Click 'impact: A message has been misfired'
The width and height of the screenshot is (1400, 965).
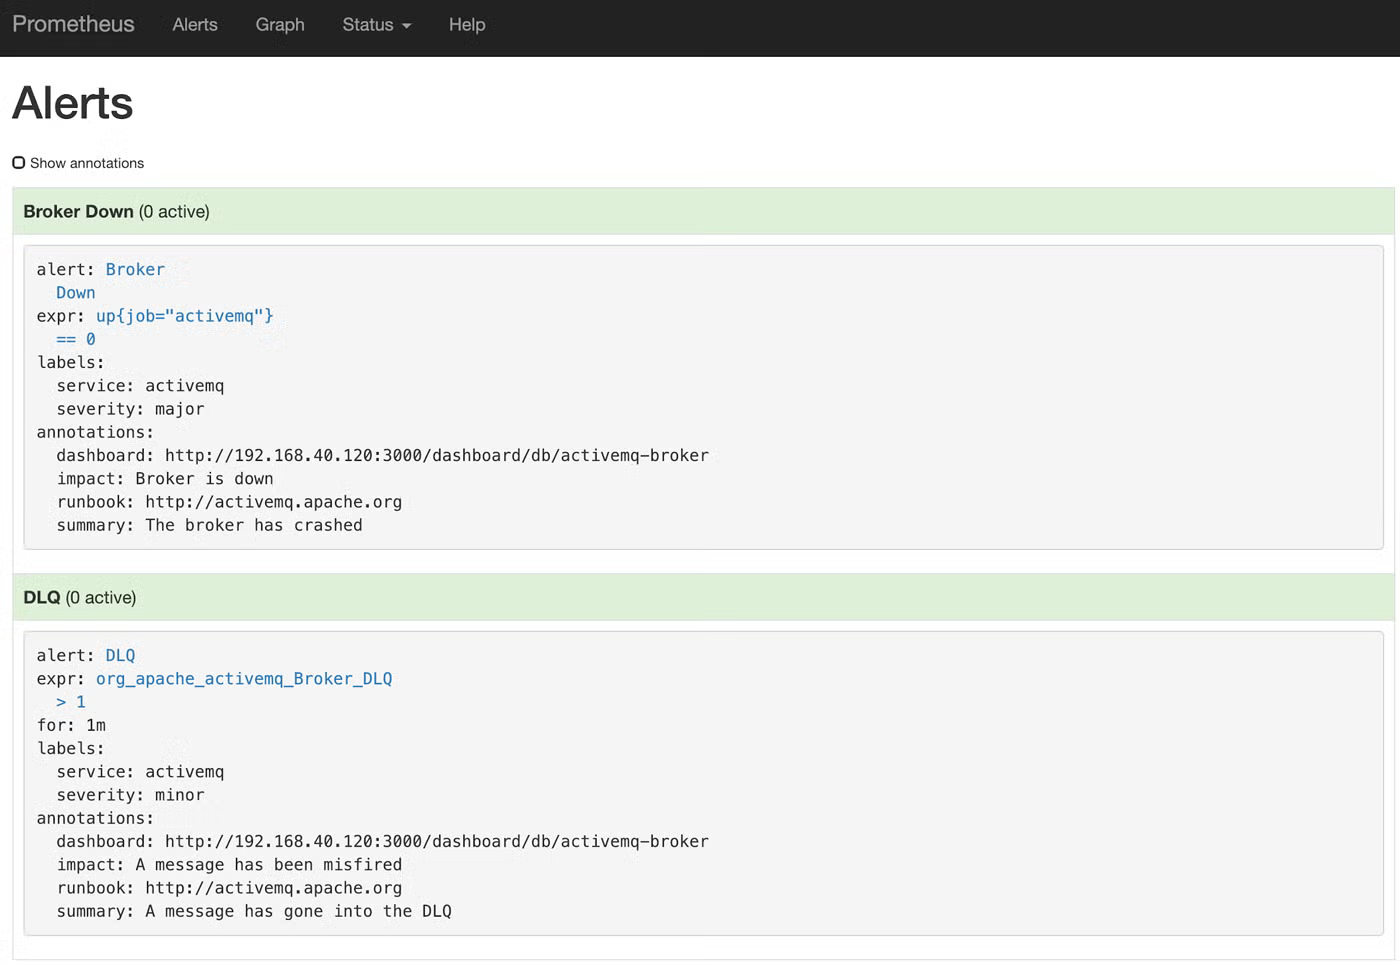tap(229, 865)
